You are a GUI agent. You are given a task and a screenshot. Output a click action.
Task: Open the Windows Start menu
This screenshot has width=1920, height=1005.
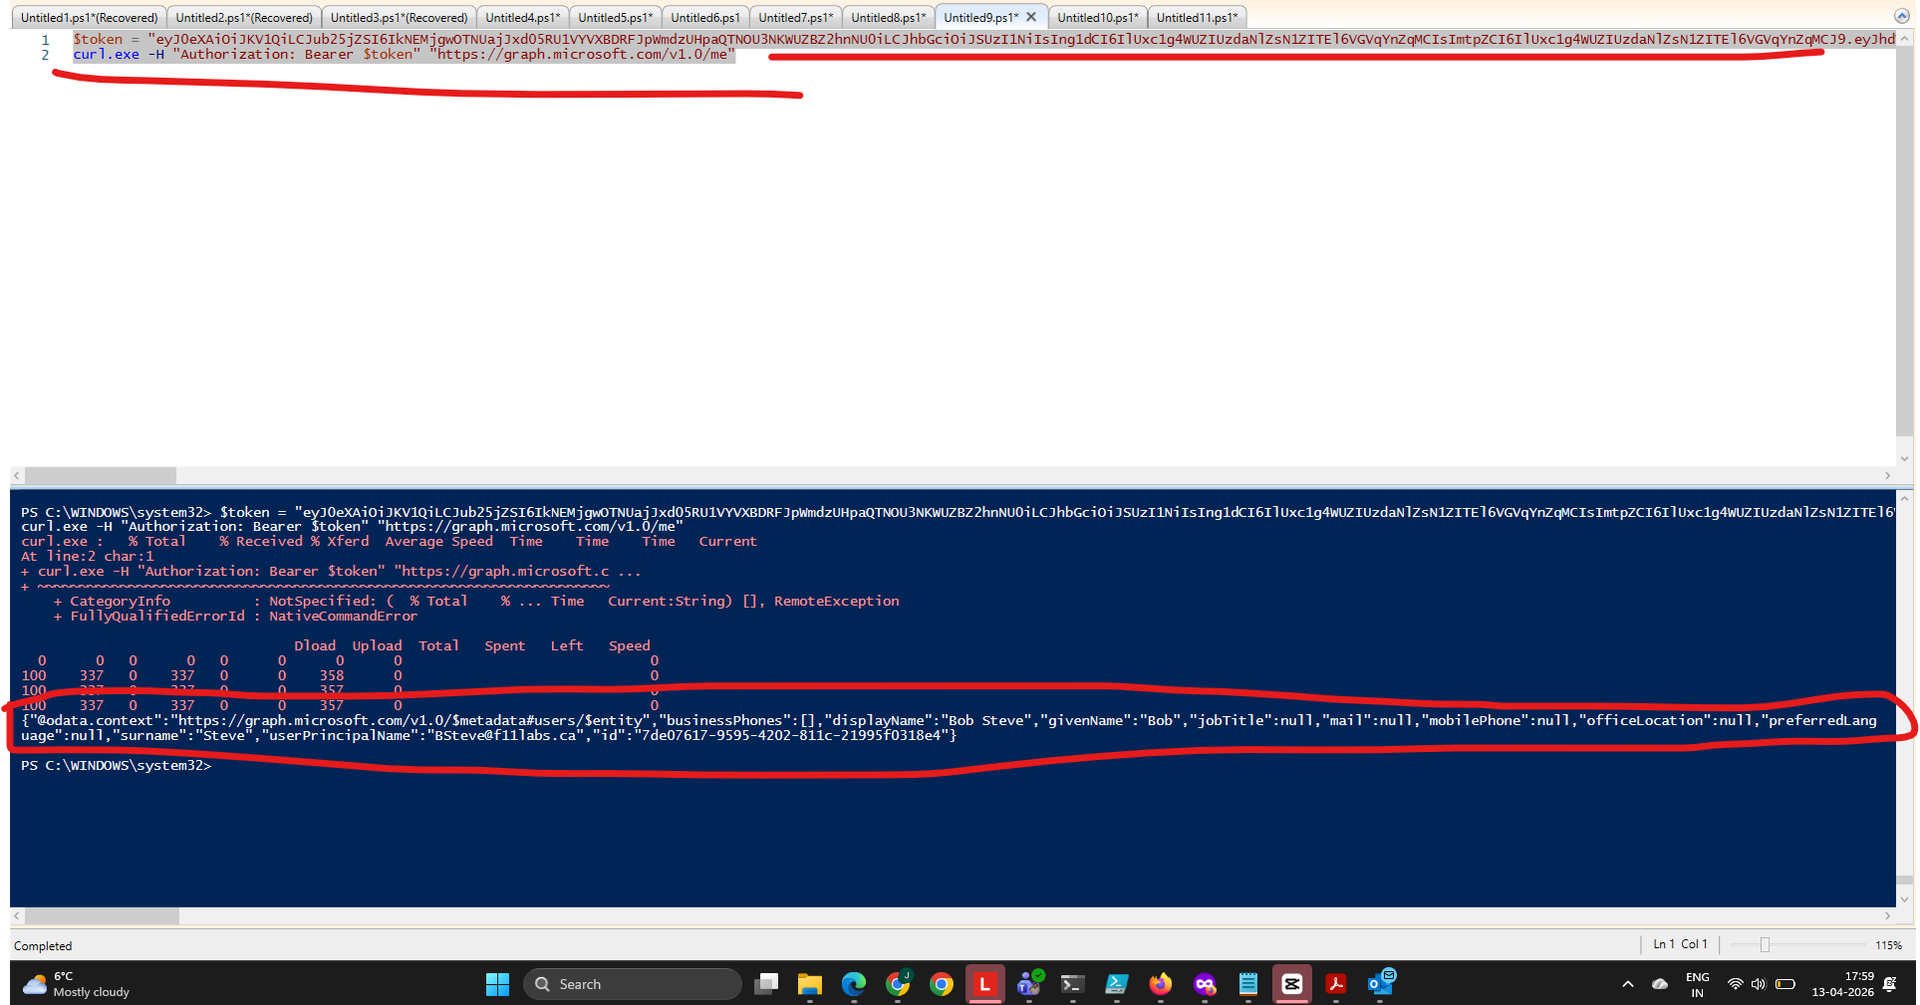497,985
